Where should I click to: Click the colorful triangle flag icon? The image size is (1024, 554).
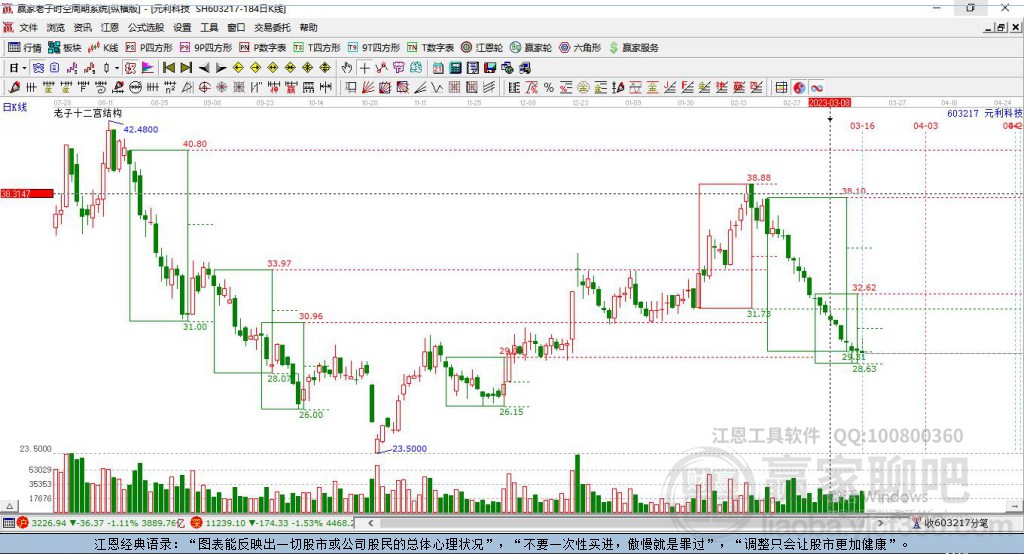click(148, 68)
